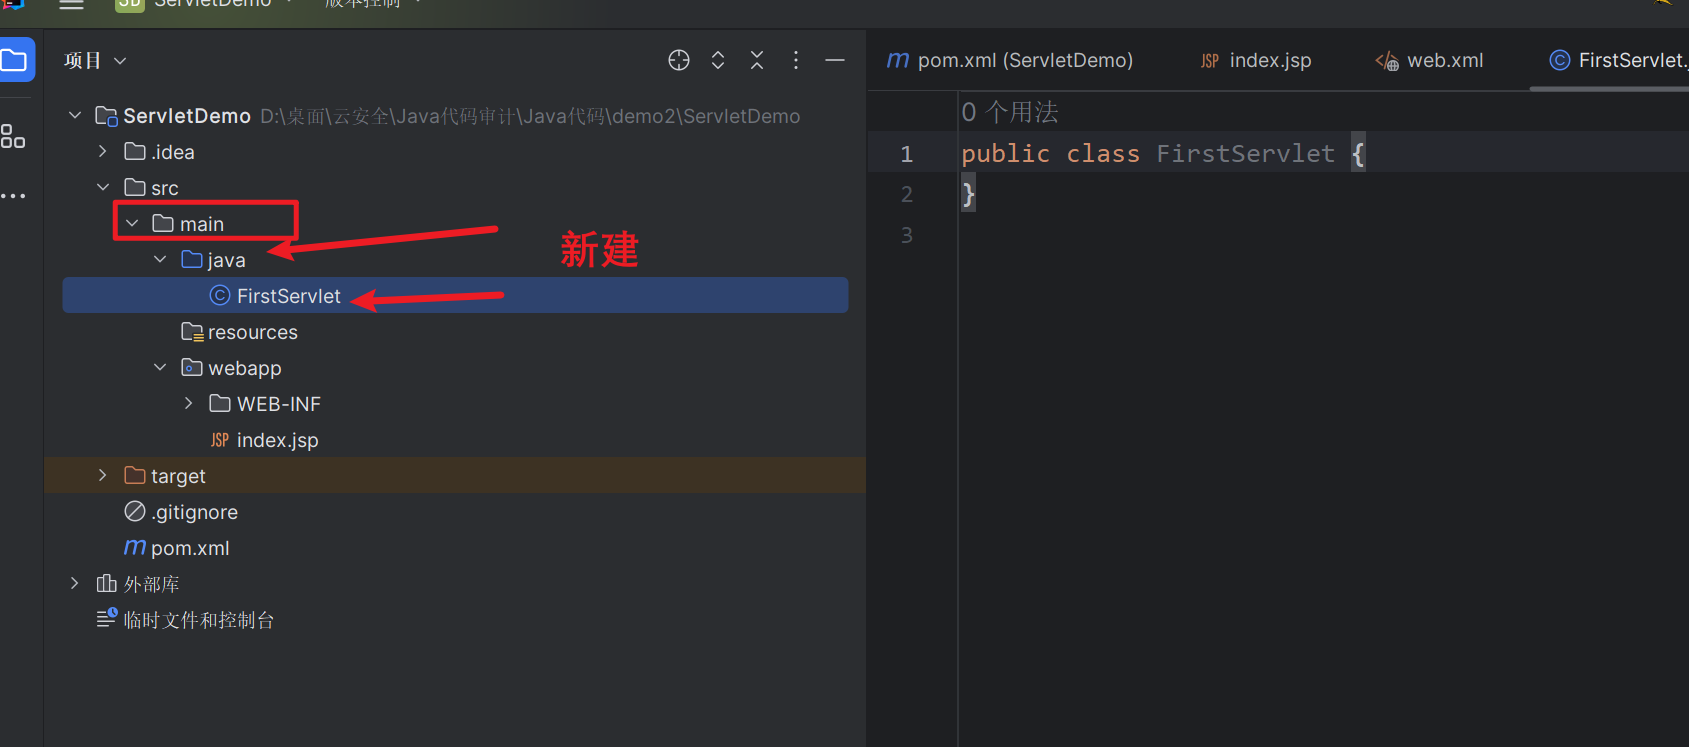Switch to pom.xml (ServletDemo) tab
Viewport: 1689px width, 747px height.
(x=1010, y=60)
